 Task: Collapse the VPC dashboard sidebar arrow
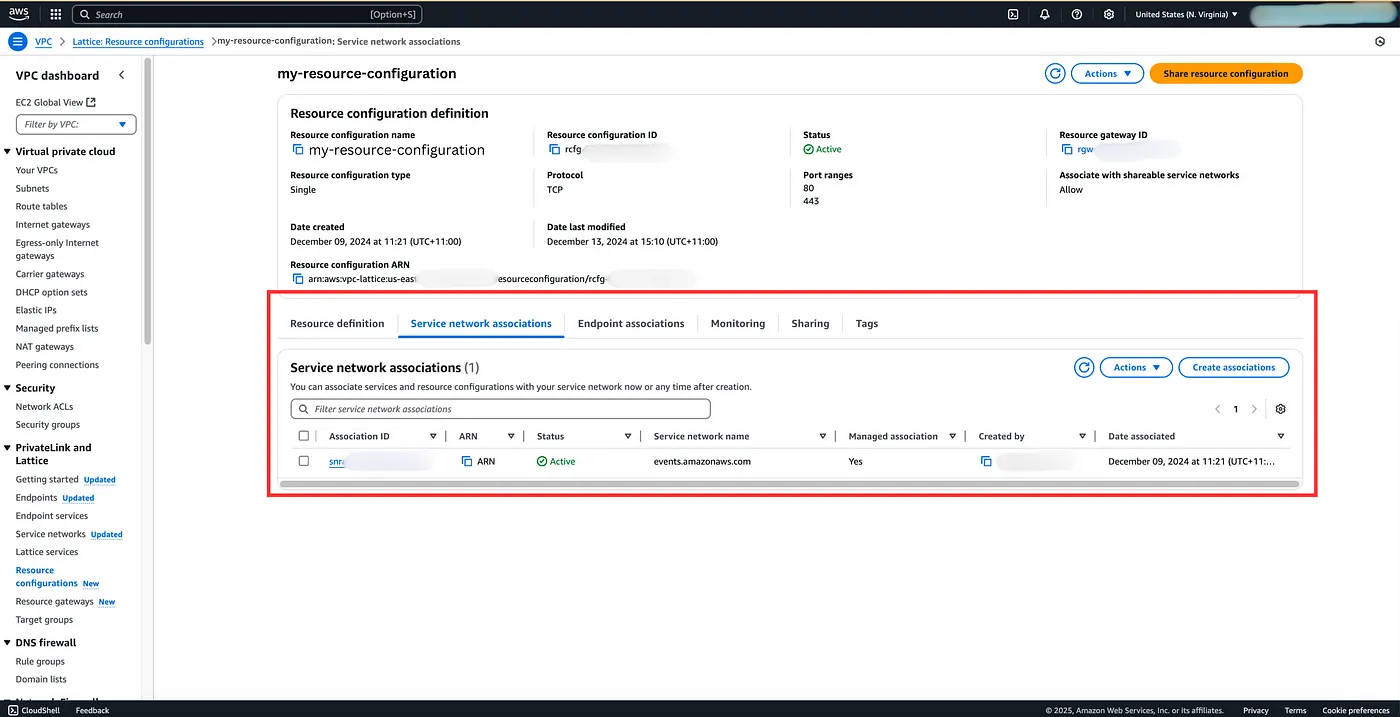point(122,75)
